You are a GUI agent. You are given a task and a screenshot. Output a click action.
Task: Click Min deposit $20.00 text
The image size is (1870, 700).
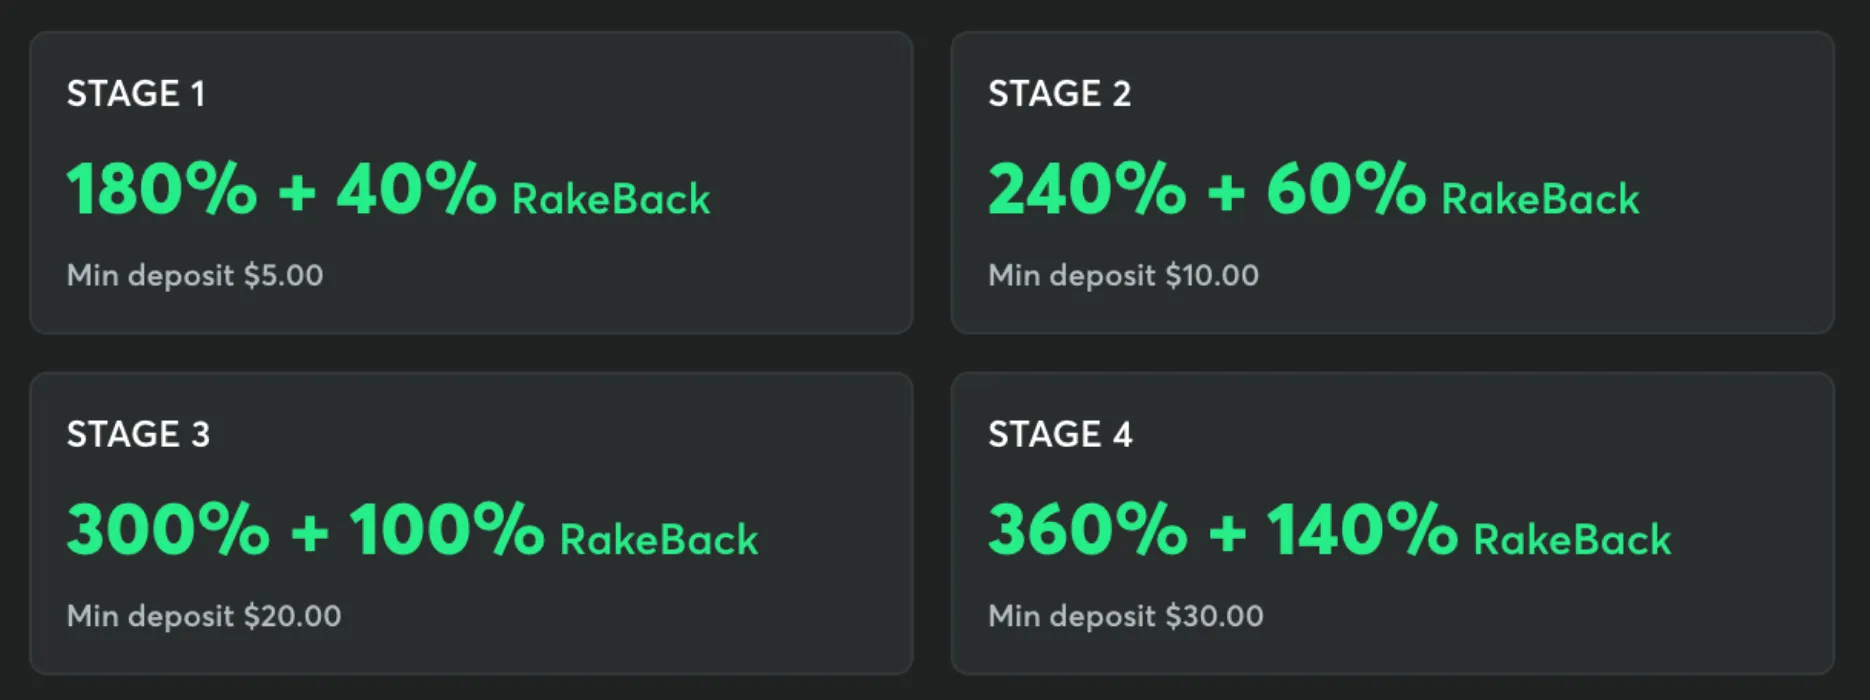[x=204, y=616]
